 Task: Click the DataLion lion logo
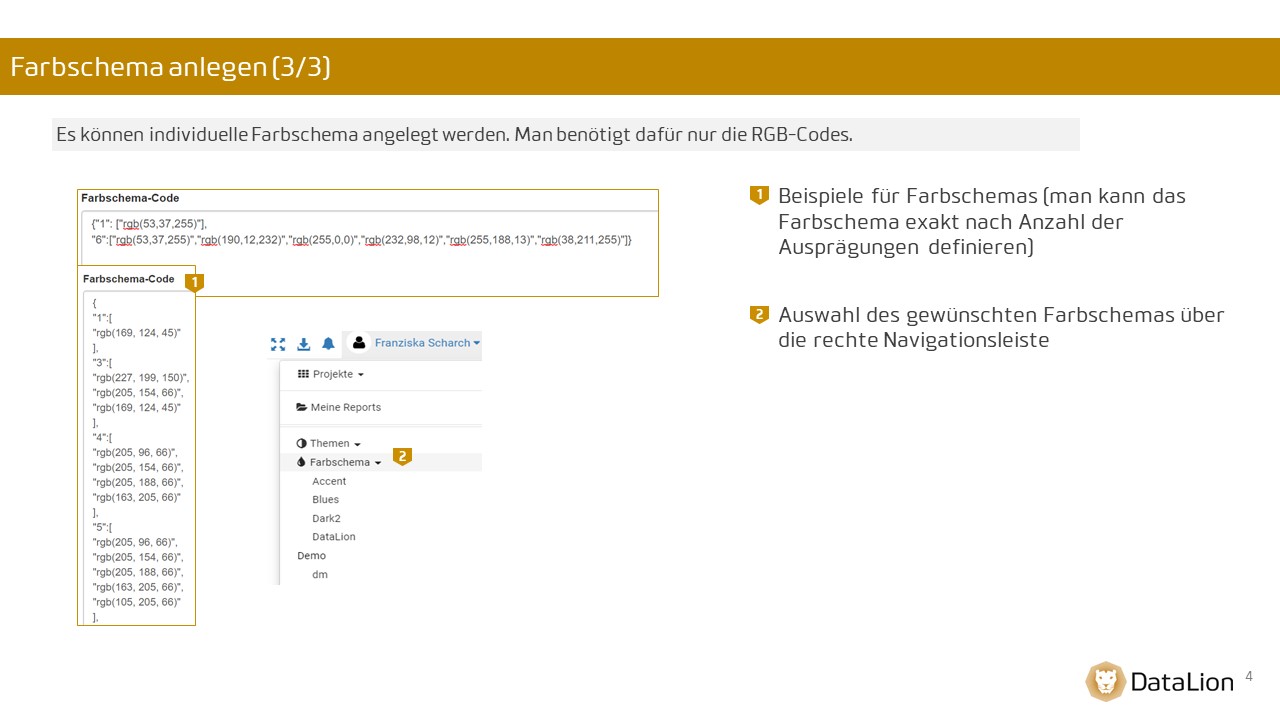1105,682
